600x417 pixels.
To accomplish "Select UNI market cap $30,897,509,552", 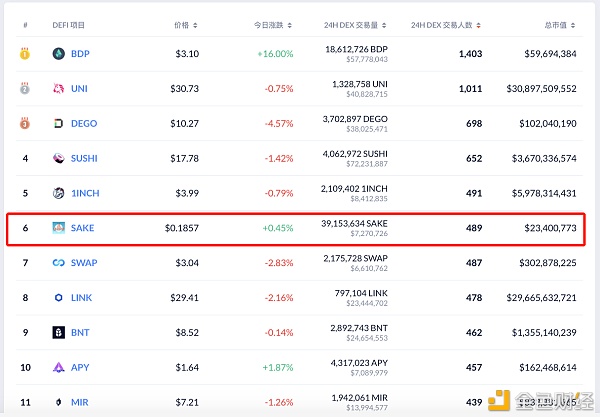I will click(541, 88).
